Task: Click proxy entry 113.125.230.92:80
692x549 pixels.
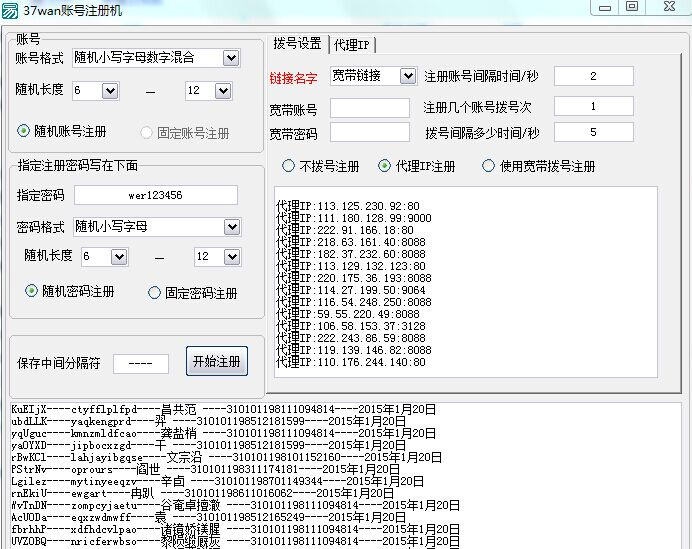Action: (348, 206)
